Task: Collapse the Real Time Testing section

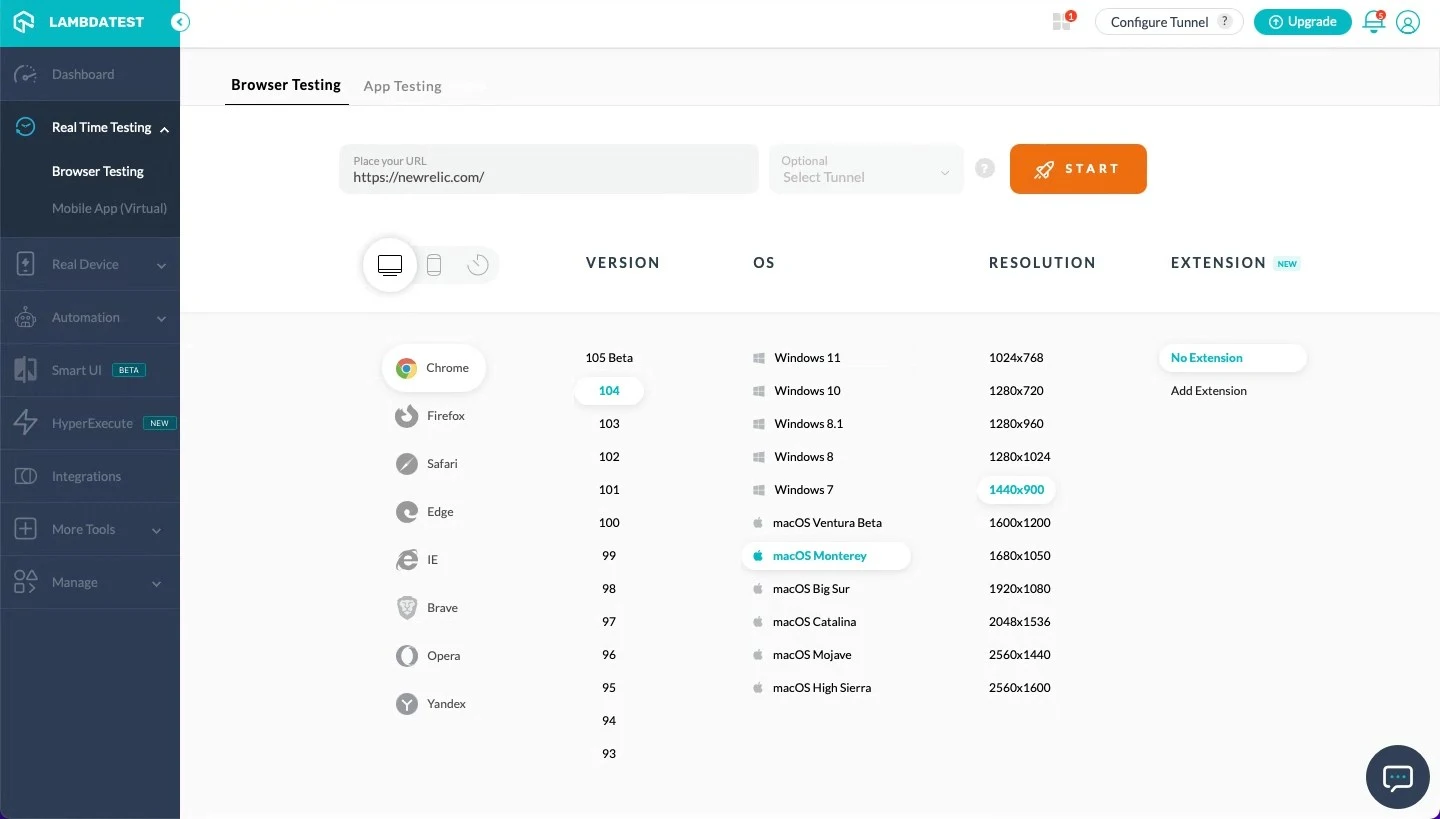Action: click(x=164, y=128)
